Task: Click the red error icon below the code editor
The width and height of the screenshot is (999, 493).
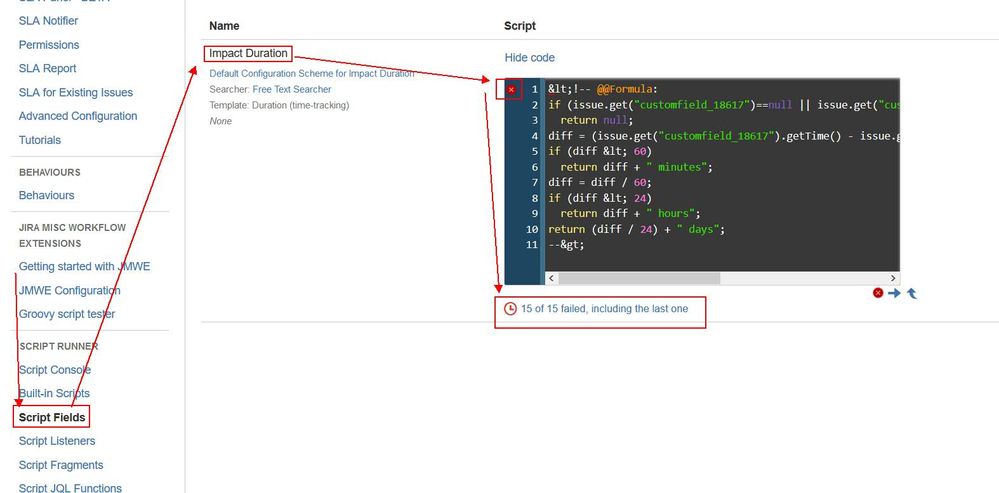Action: click(x=878, y=293)
